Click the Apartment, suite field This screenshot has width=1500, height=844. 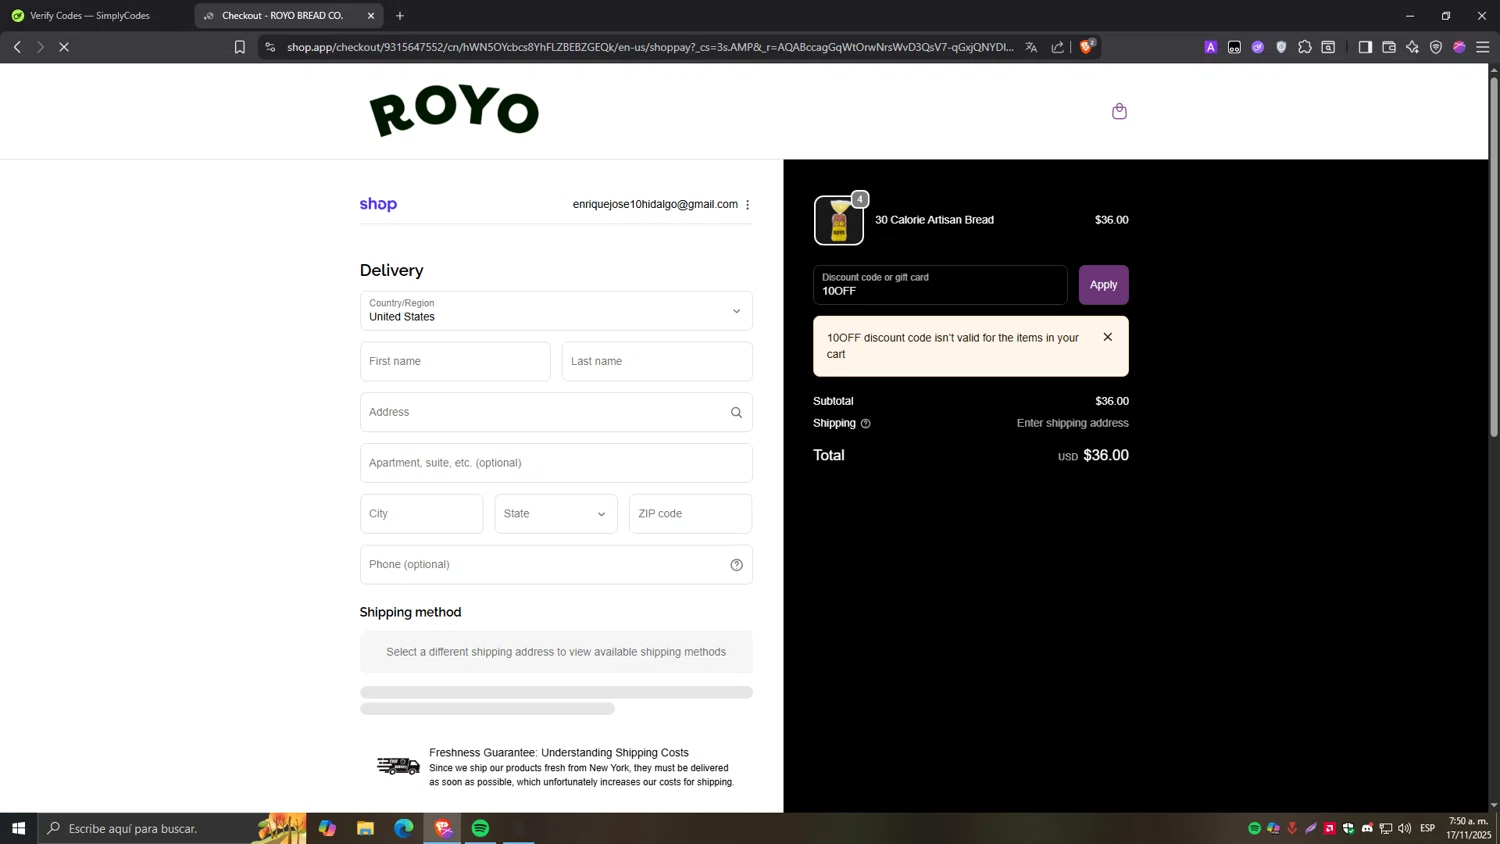pyautogui.click(x=556, y=463)
